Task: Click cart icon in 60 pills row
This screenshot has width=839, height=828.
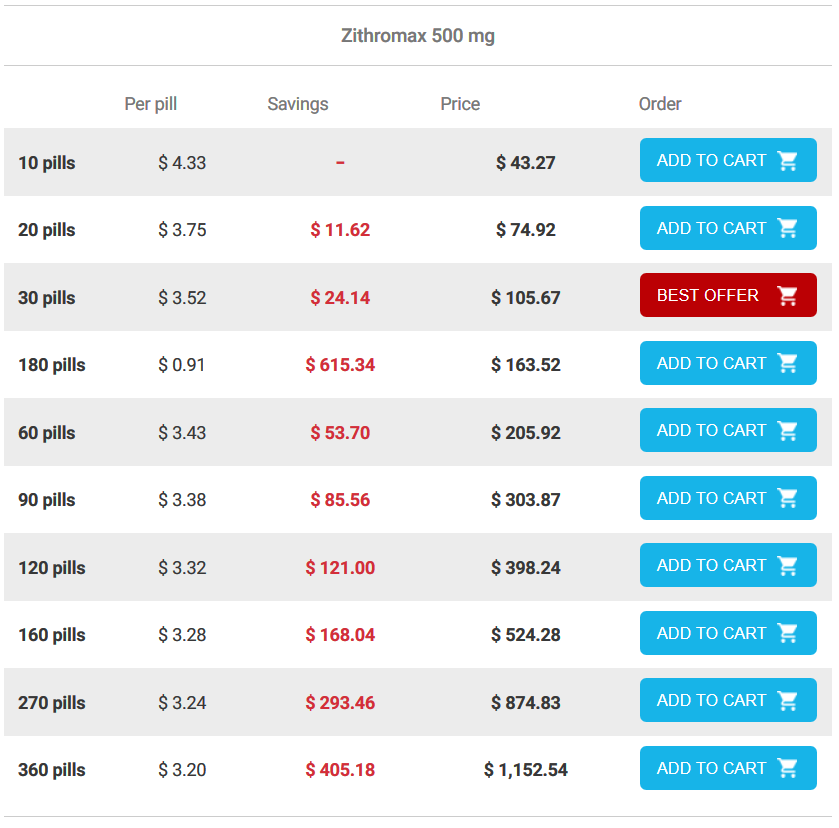Action: [x=788, y=431]
